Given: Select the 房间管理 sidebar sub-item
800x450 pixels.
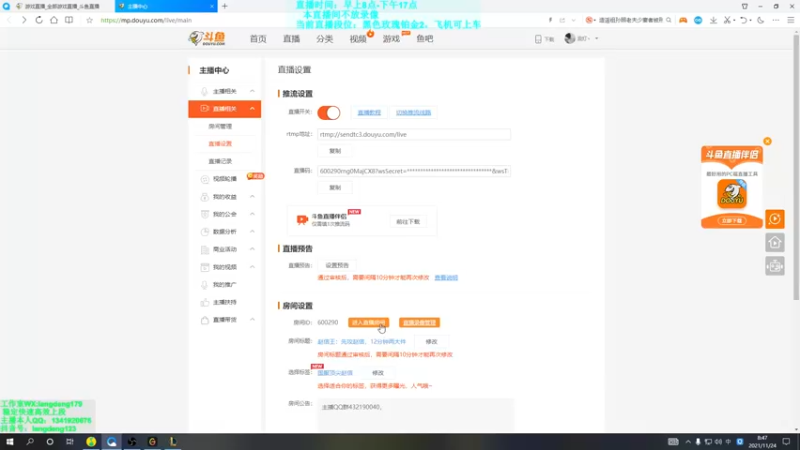Looking at the screenshot, I should 220,126.
